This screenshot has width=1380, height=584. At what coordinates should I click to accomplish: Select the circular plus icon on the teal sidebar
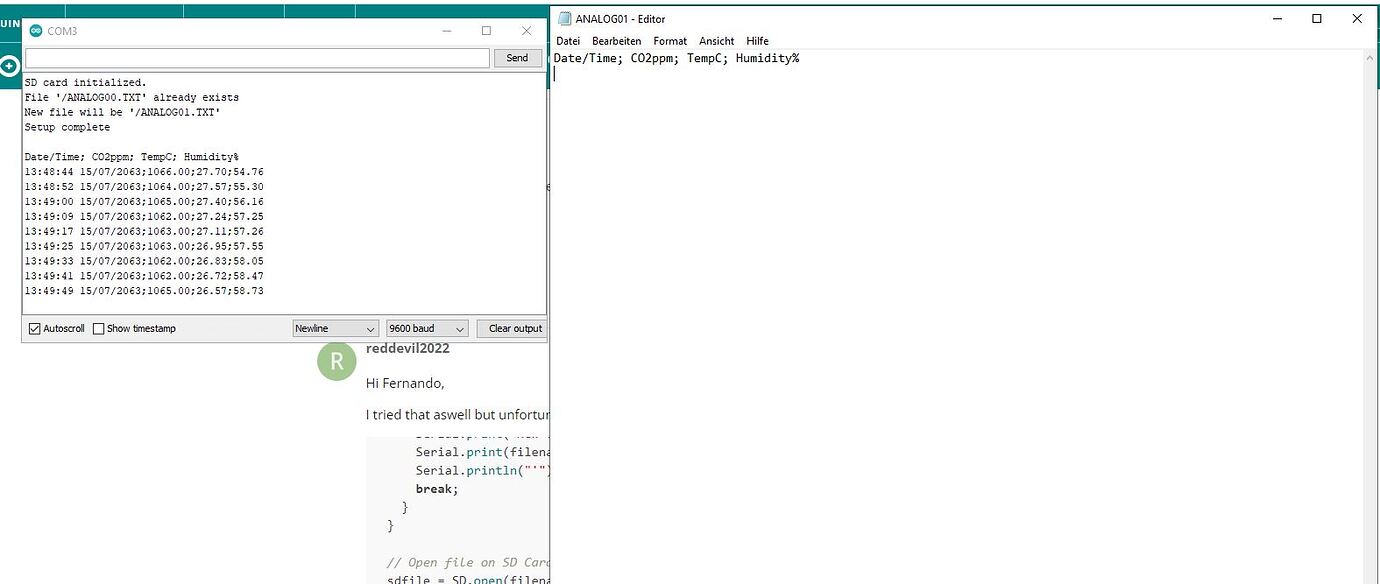click(x=10, y=66)
